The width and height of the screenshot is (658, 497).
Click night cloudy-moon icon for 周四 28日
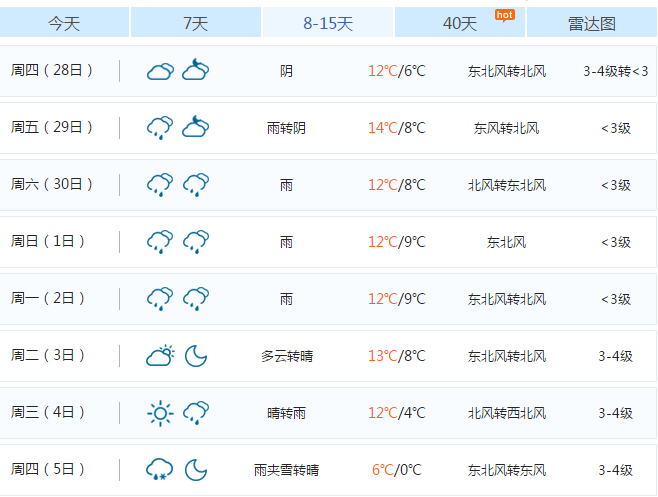pos(196,70)
